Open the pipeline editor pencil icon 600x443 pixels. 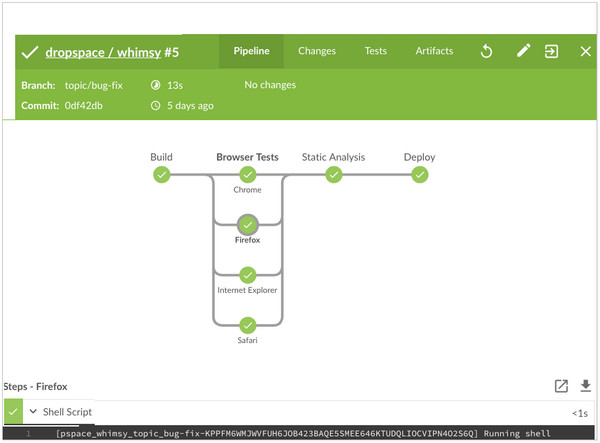[523, 50]
